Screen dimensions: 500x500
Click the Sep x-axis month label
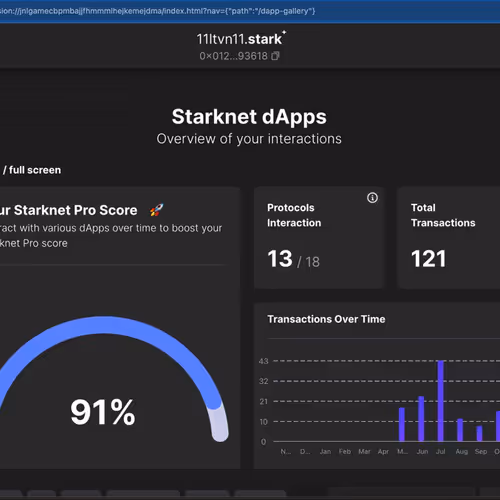point(481,452)
